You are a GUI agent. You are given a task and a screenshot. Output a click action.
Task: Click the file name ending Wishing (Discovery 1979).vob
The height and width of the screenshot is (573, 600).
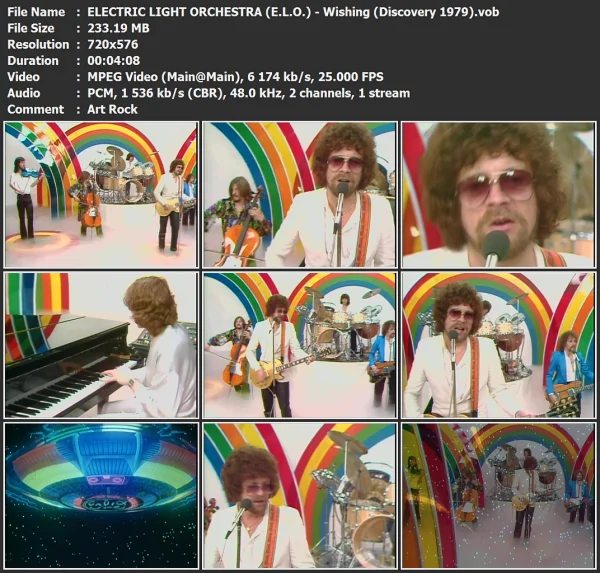click(x=293, y=12)
